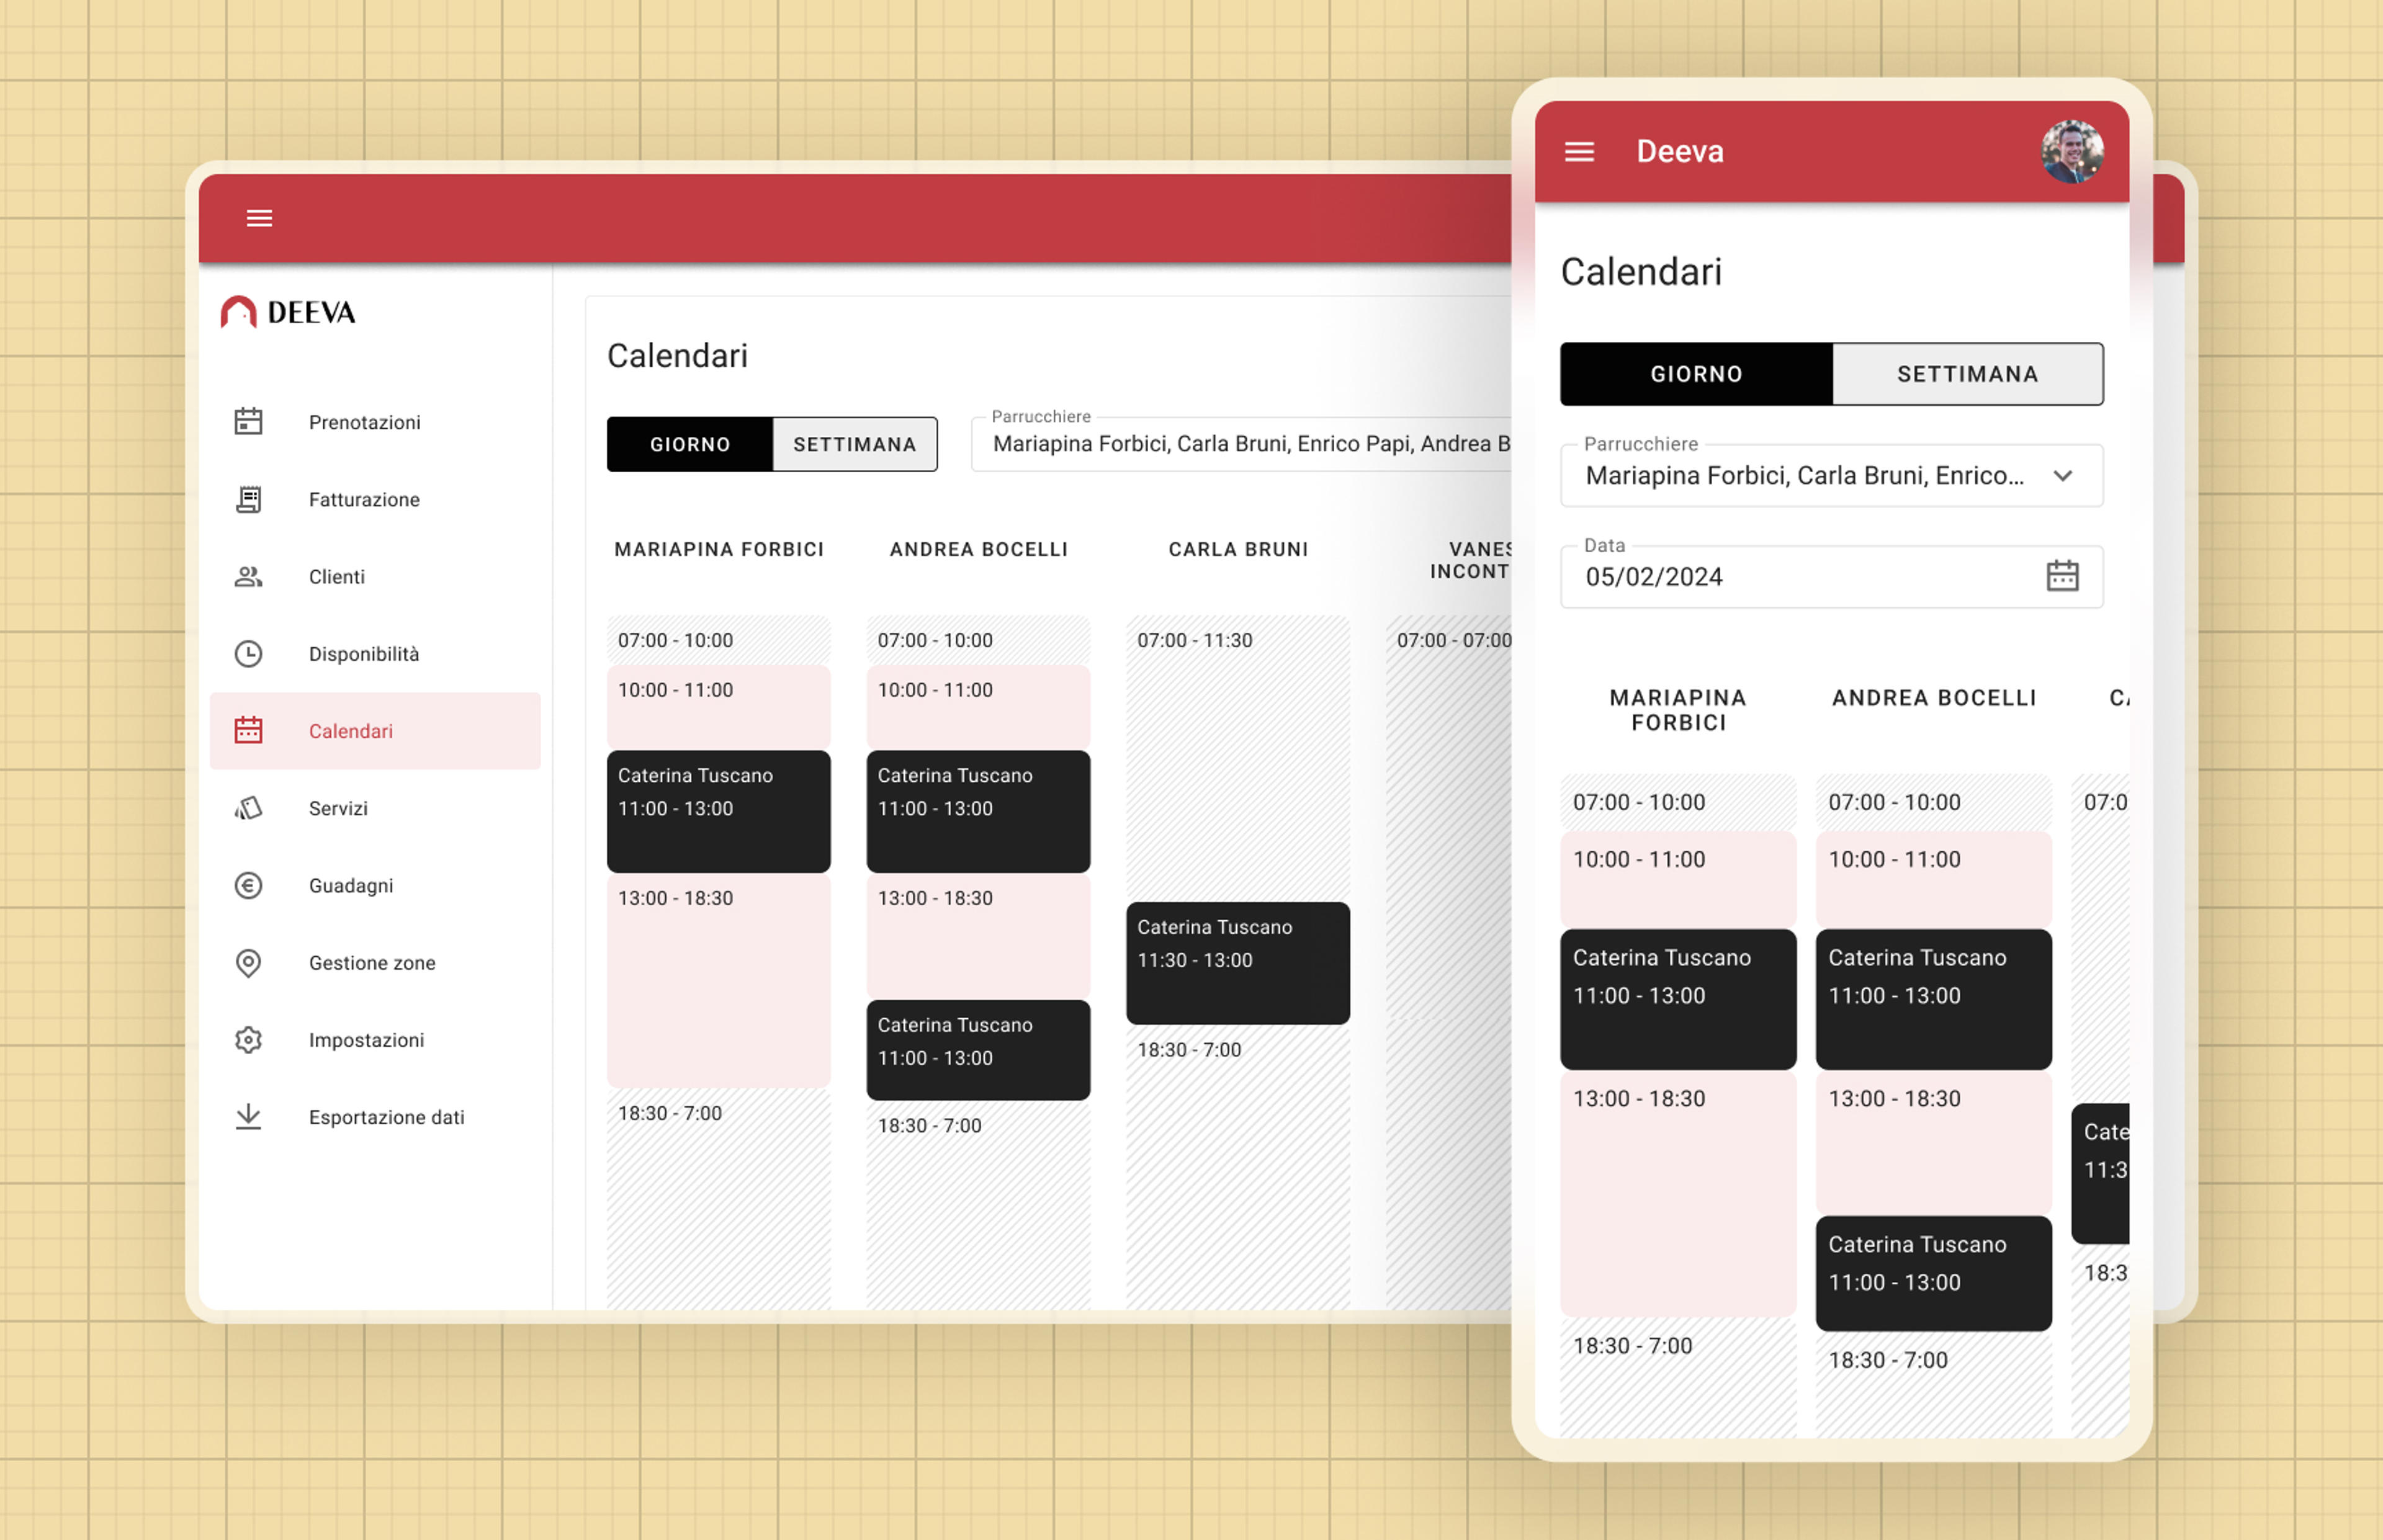
Task: Open Caterina Tuscano 11:30 - 13:00 appointment
Action: tap(1237, 962)
